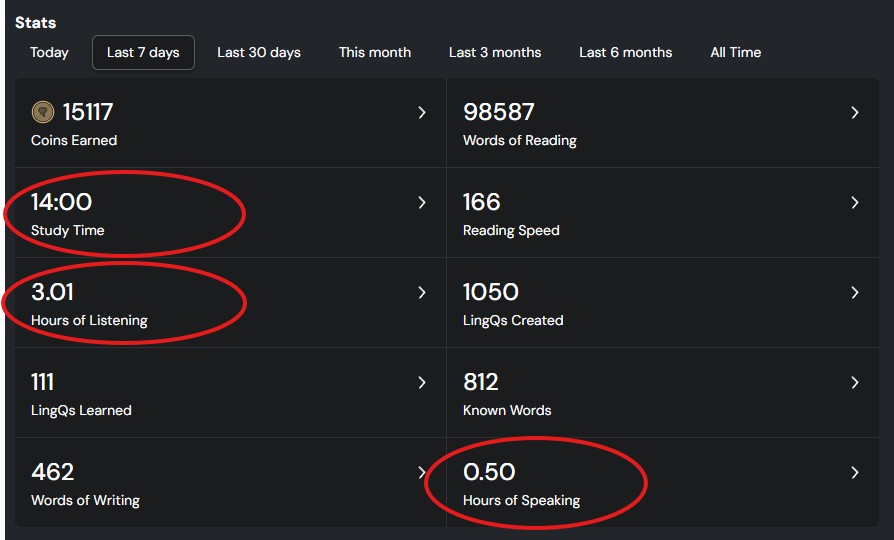Select the Last 7 days tab
894x540 pixels.
click(143, 52)
